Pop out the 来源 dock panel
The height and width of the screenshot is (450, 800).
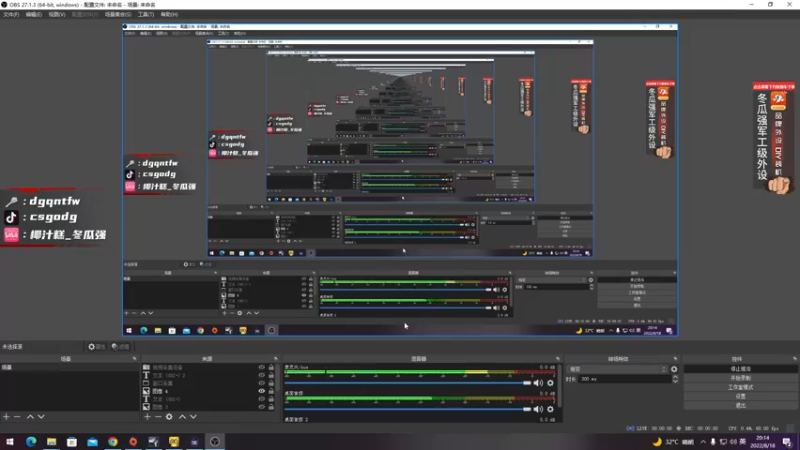coord(276,359)
